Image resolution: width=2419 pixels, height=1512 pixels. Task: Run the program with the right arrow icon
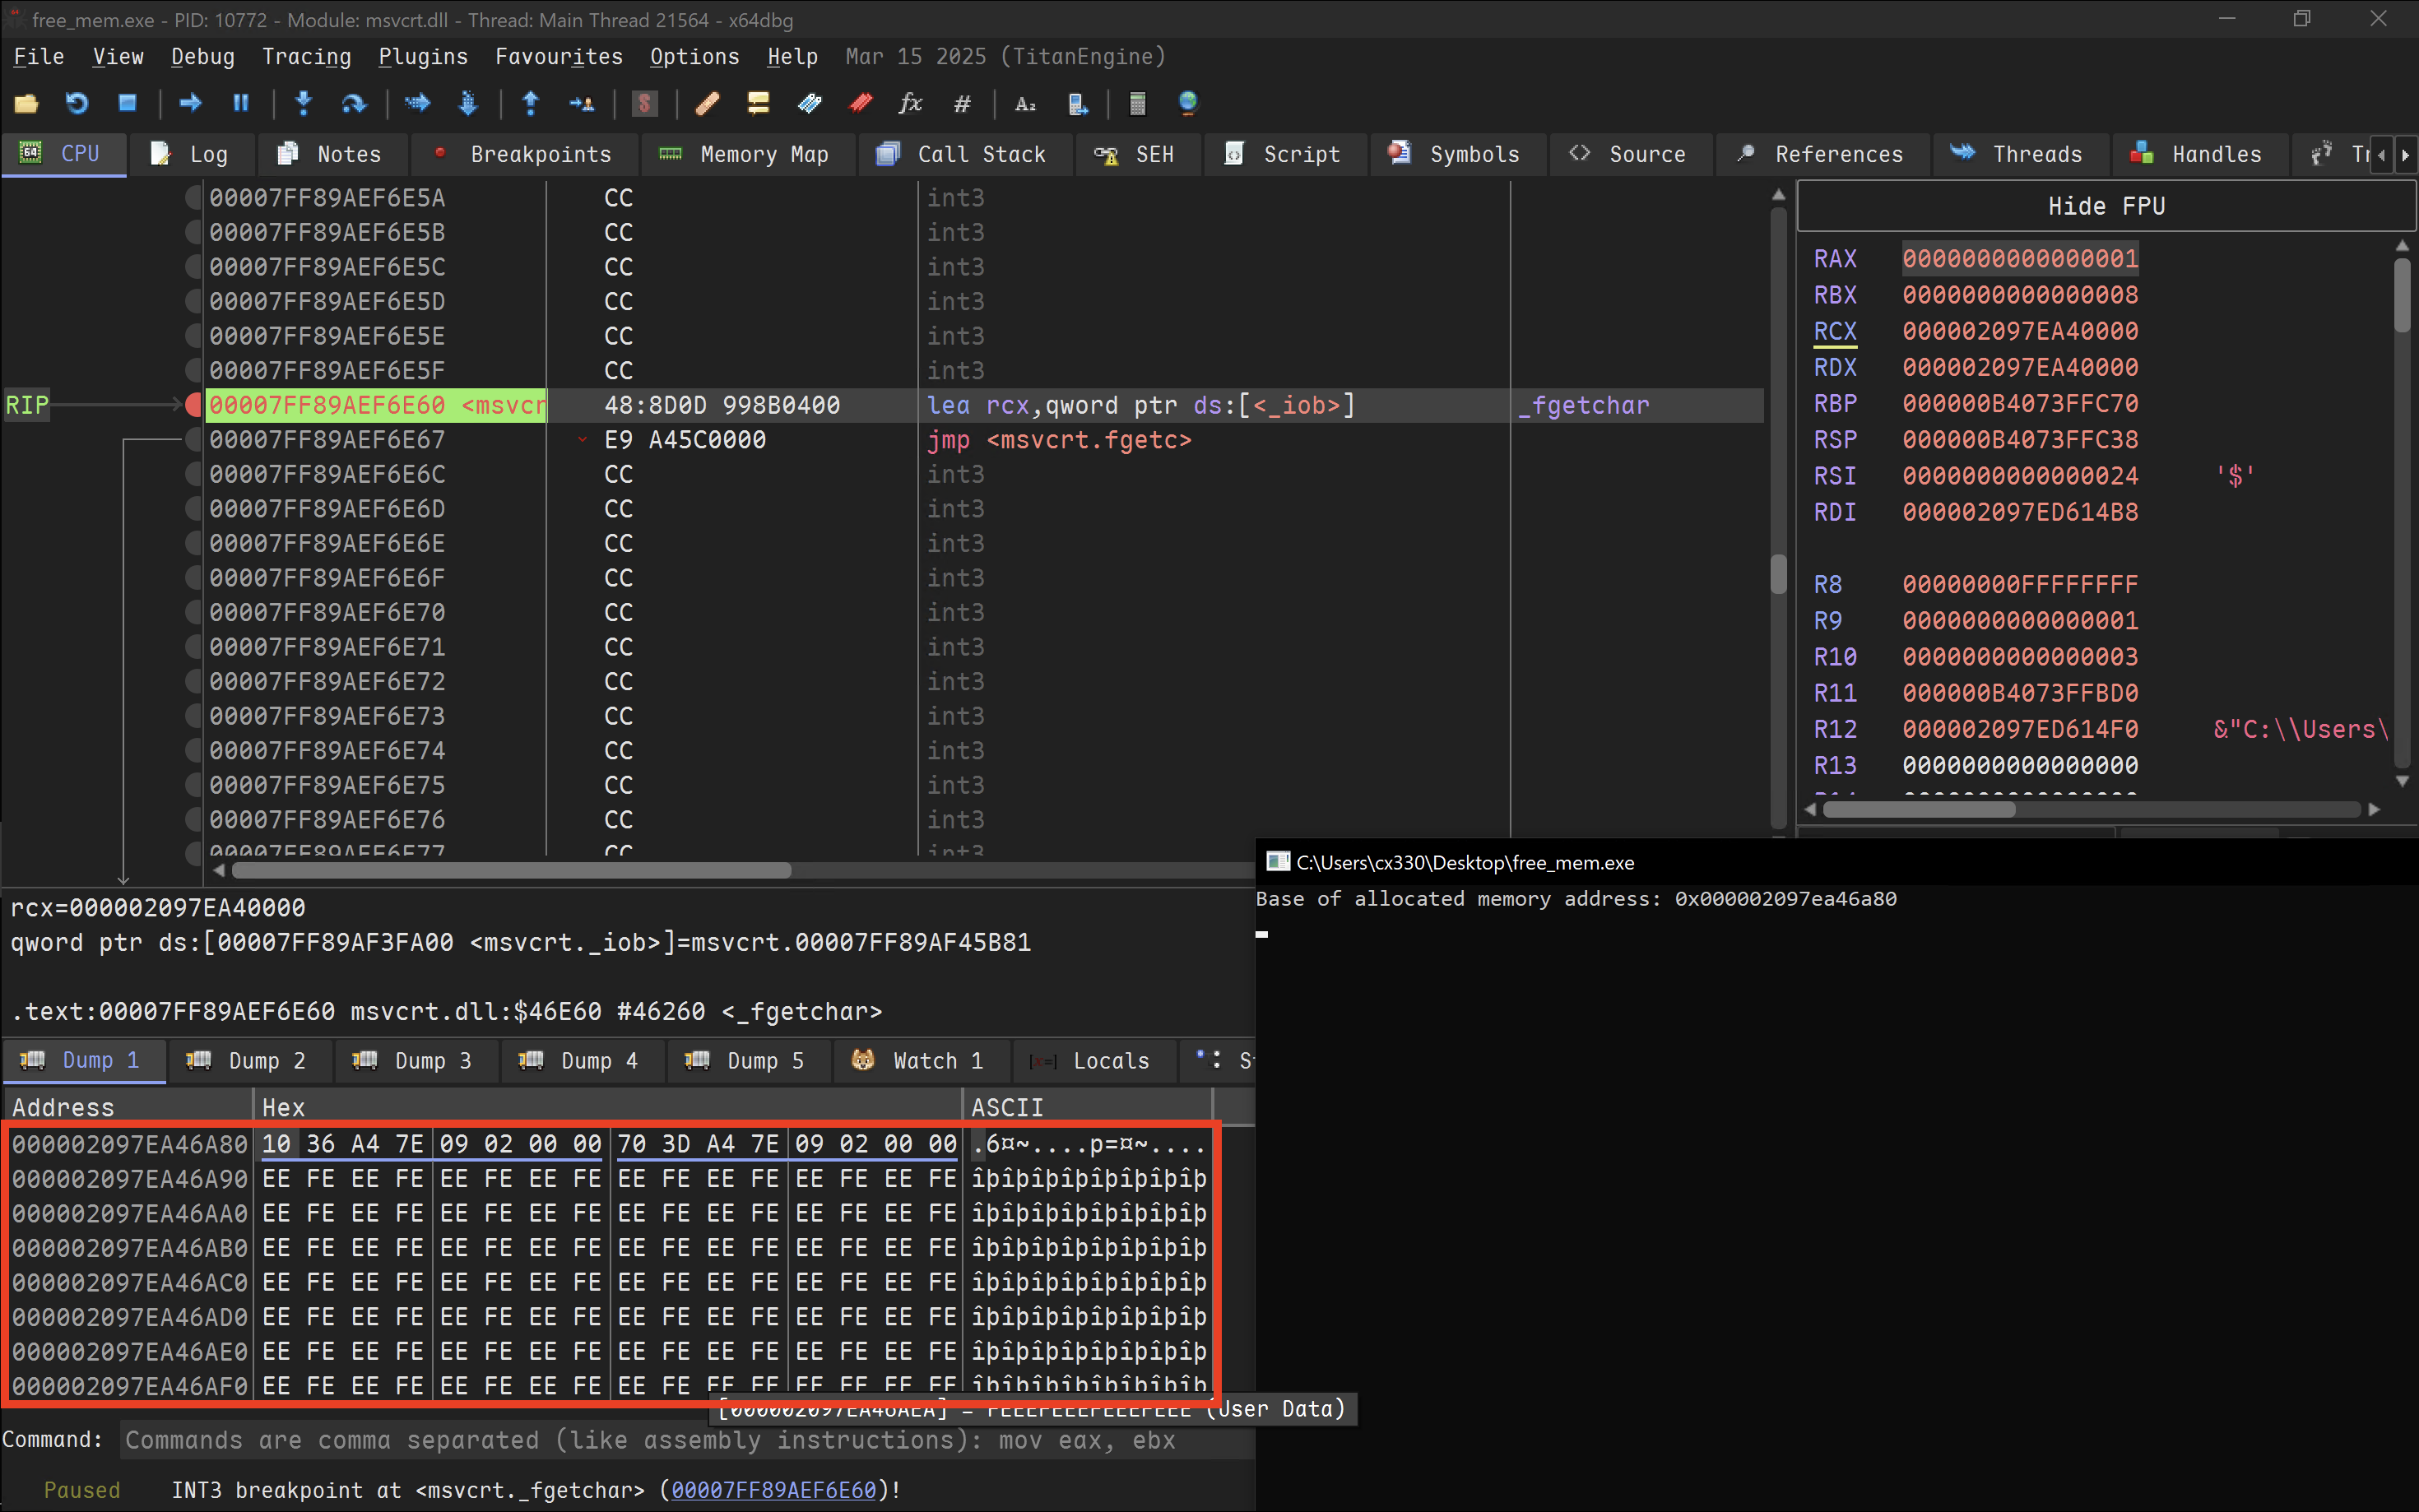[190, 103]
